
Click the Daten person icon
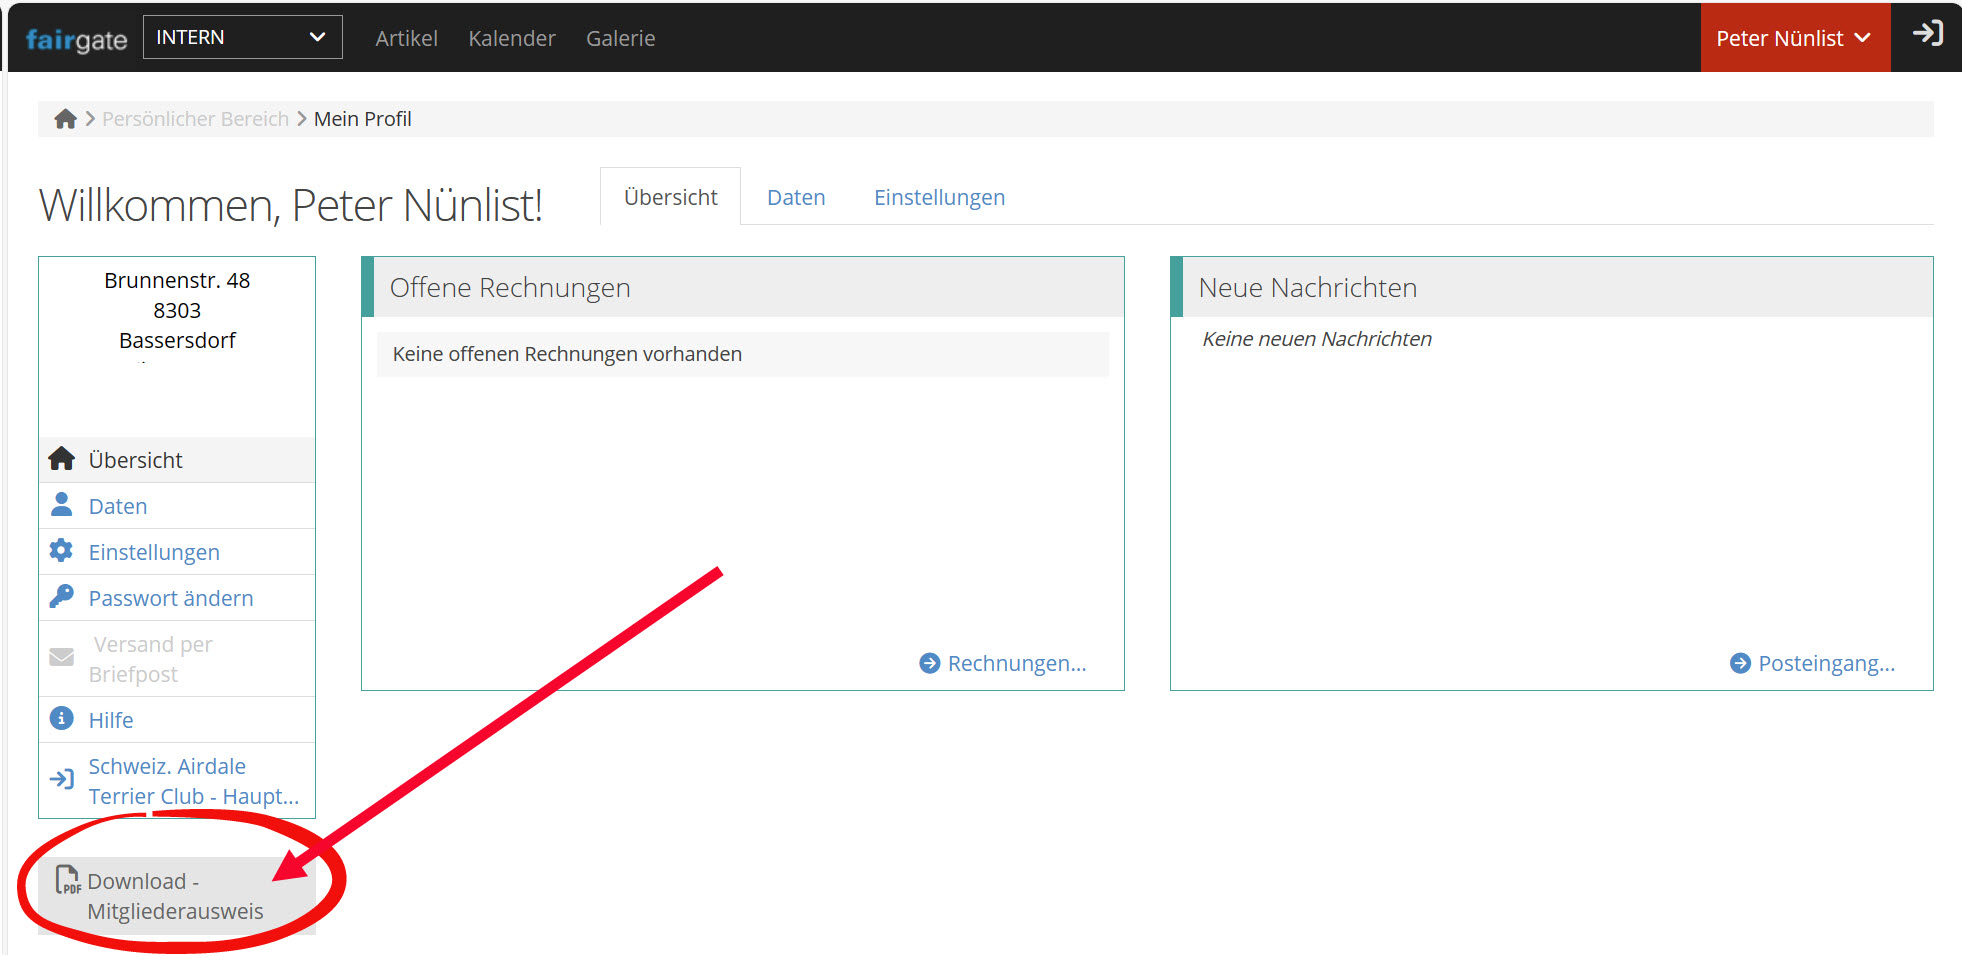tap(61, 504)
